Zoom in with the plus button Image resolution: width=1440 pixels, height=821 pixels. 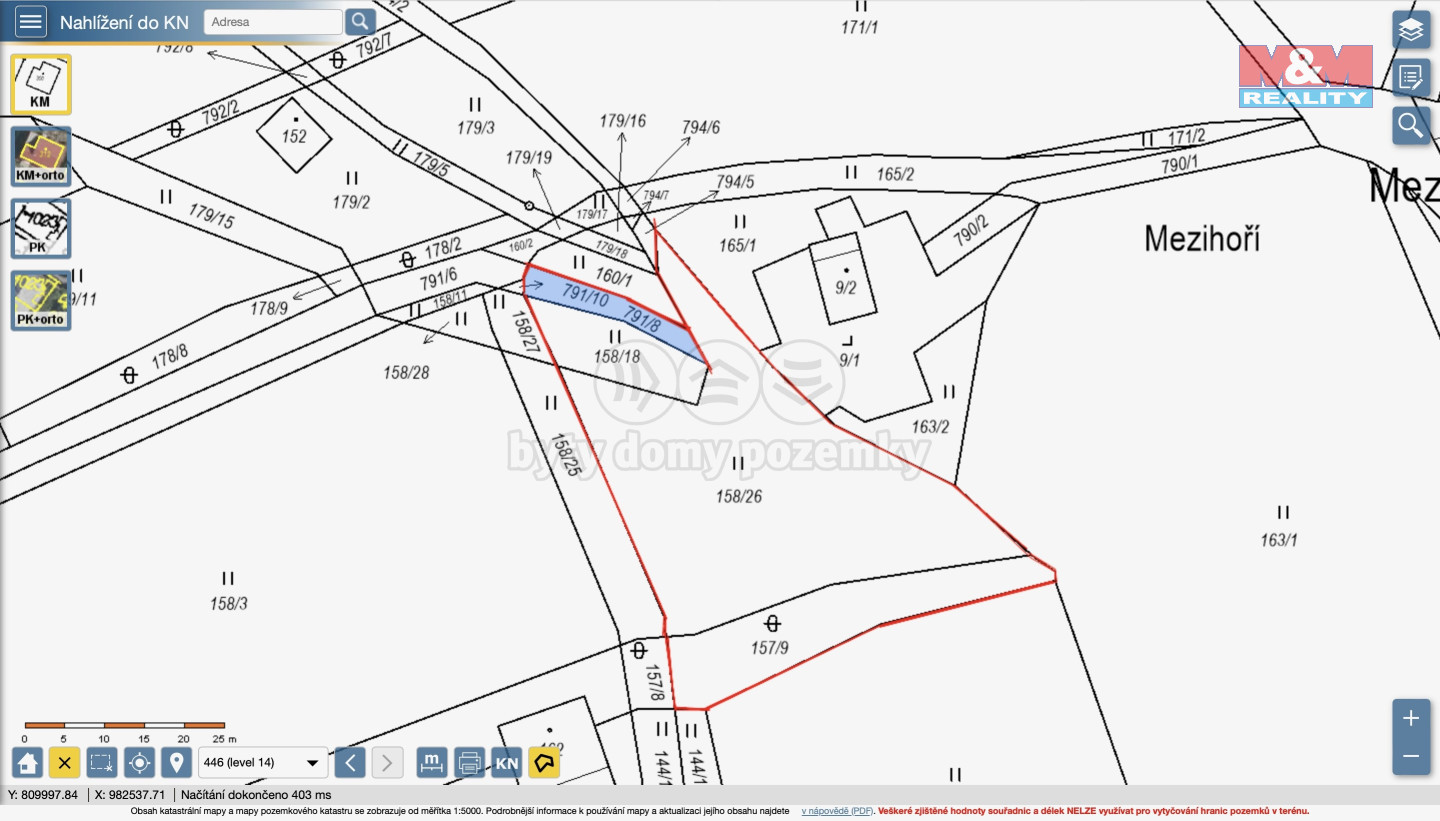coord(1411,718)
